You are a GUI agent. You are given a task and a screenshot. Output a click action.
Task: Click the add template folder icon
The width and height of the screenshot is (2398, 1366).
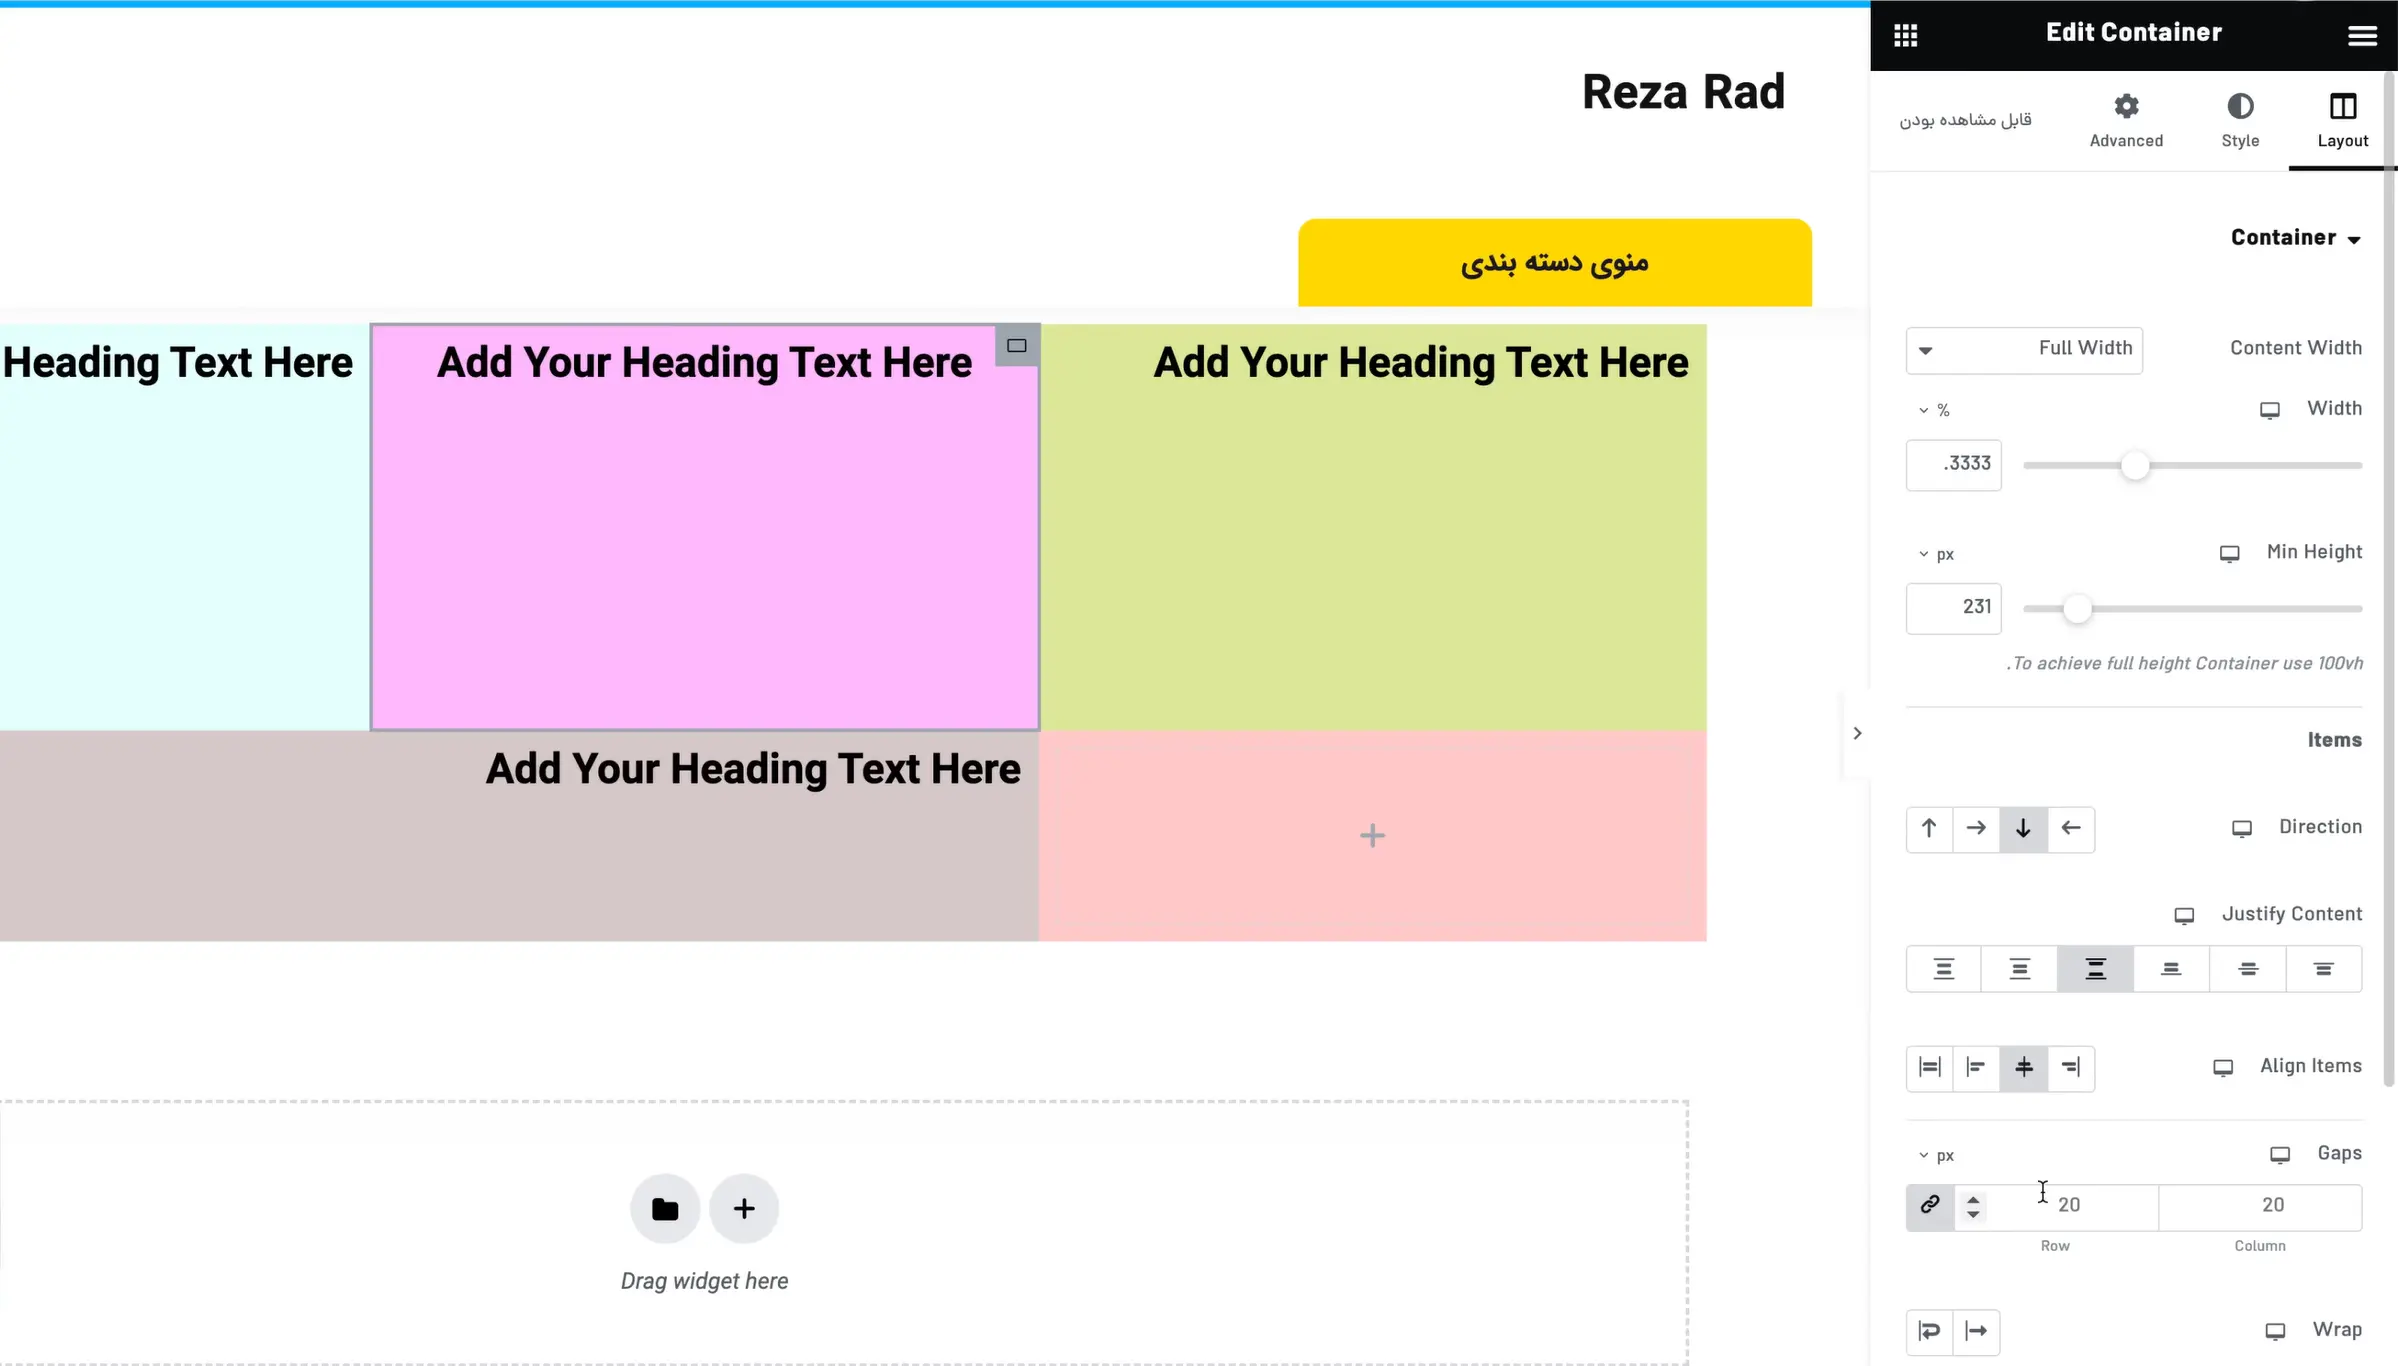click(665, 1209)
